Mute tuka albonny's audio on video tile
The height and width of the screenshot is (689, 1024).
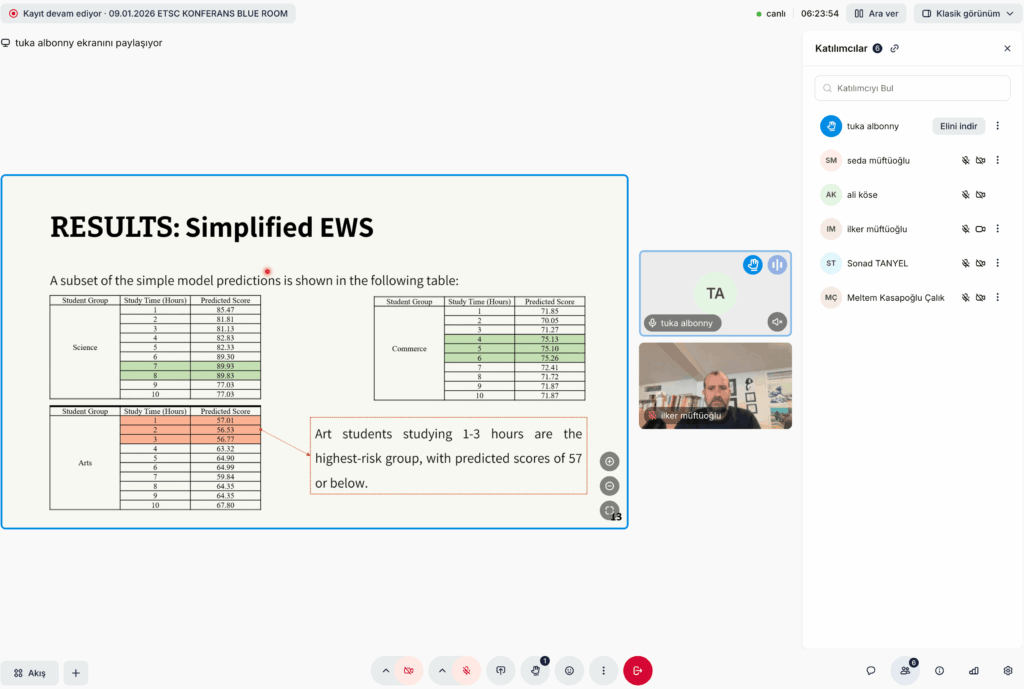point(777,322)
